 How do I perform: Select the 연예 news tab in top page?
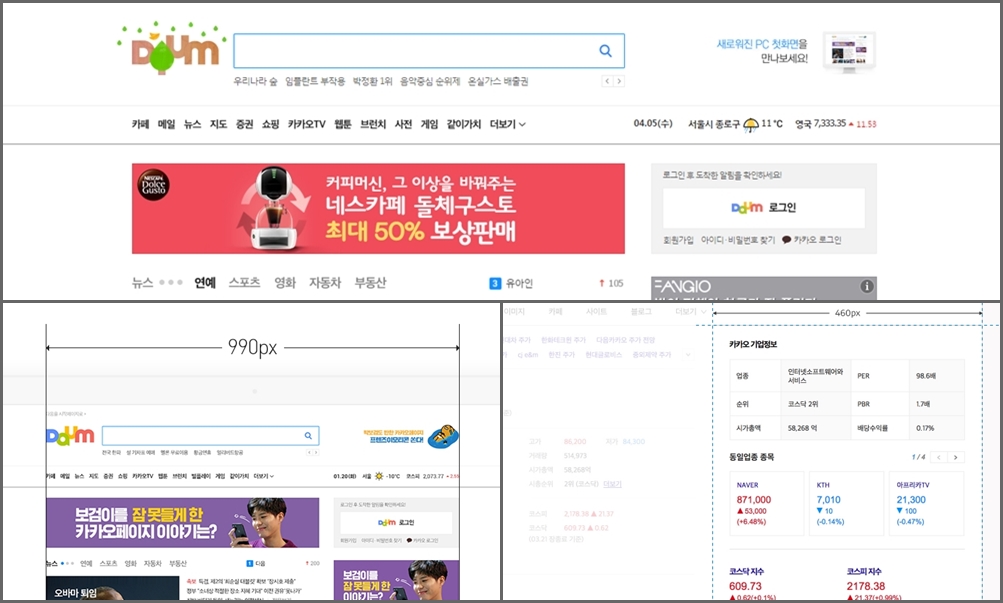click(x=205, y=283)
